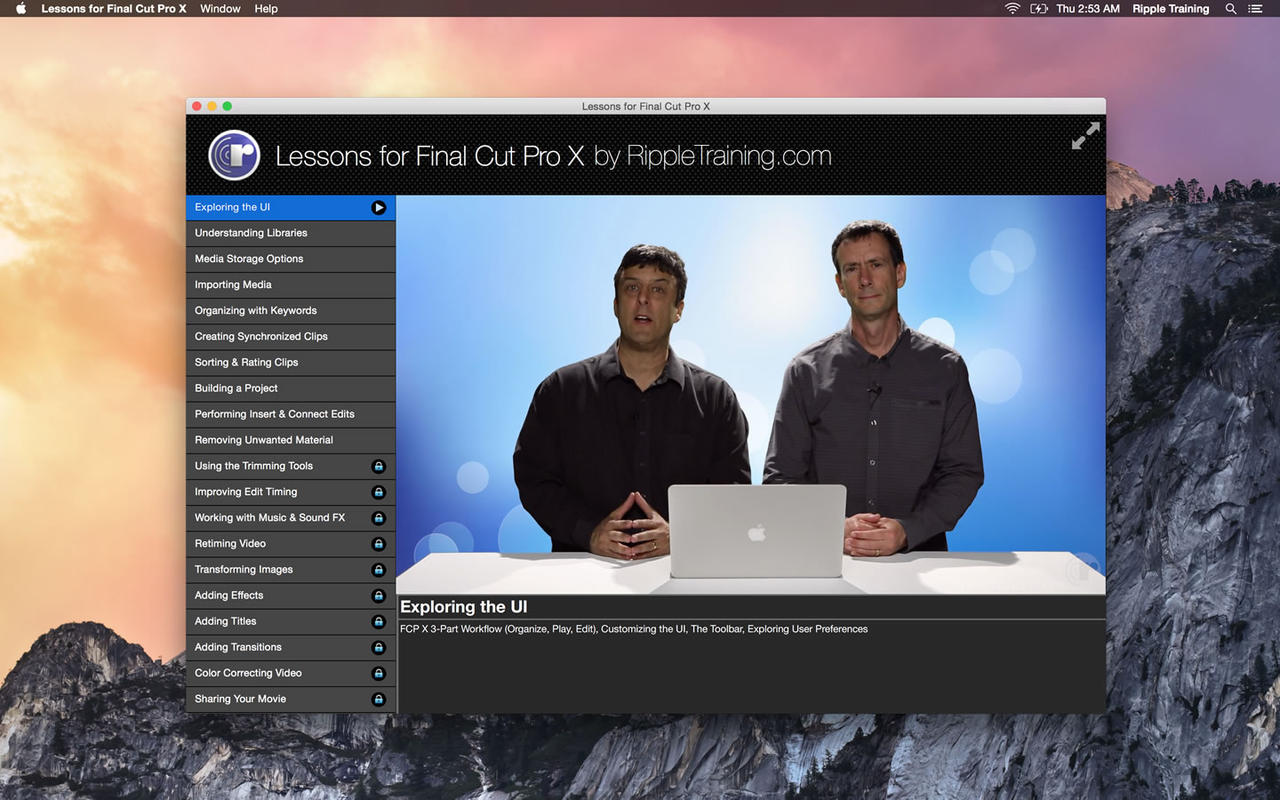1280x800 pixels.
Task: Click lock icon beside Improving Edit Timing
Action: (x=378, y=492)
